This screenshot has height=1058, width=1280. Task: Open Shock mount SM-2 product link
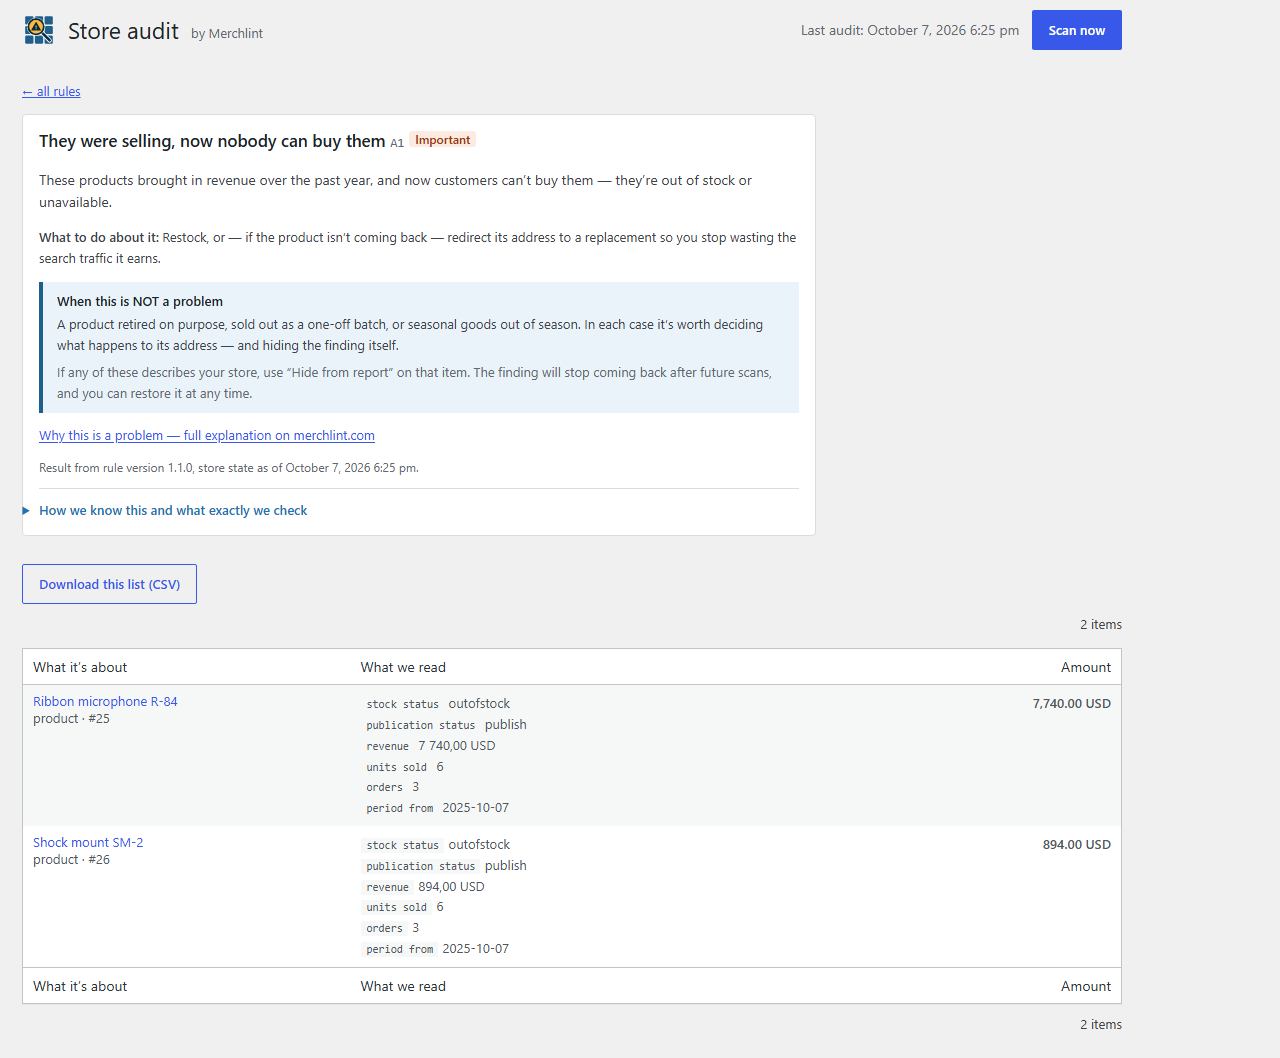coord(88,842)
